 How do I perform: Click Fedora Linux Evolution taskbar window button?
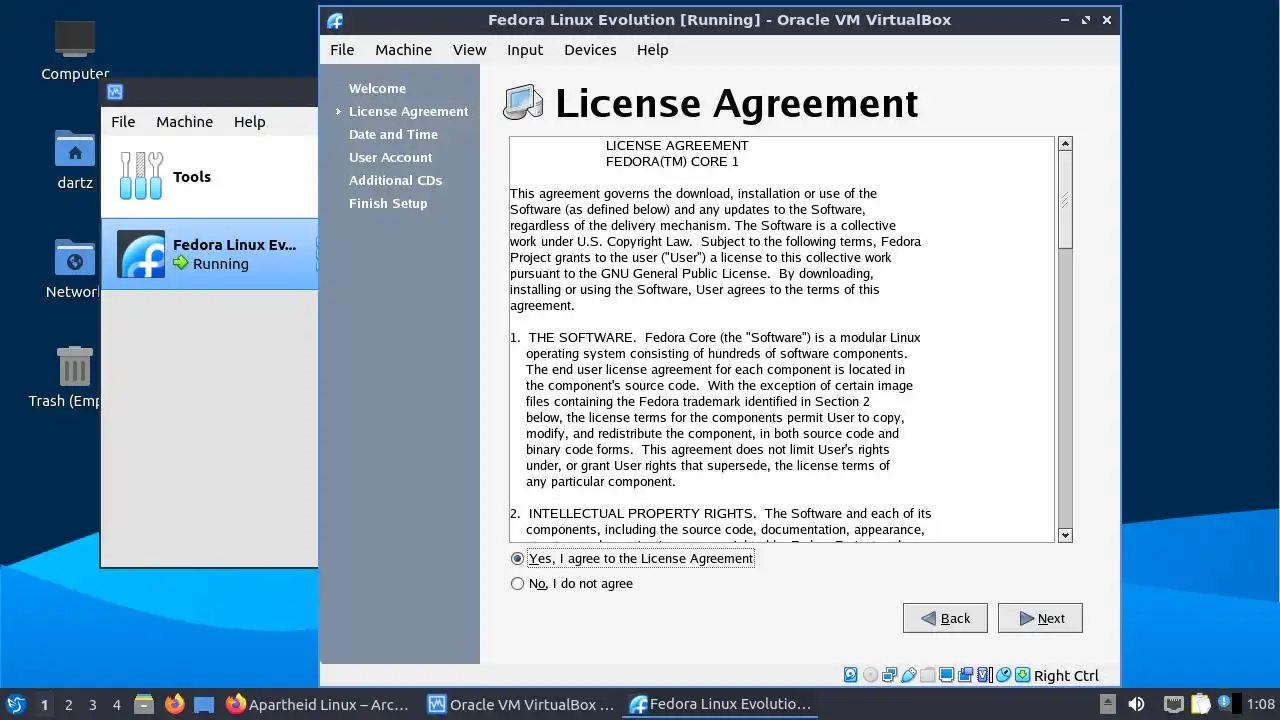[720, 705]
